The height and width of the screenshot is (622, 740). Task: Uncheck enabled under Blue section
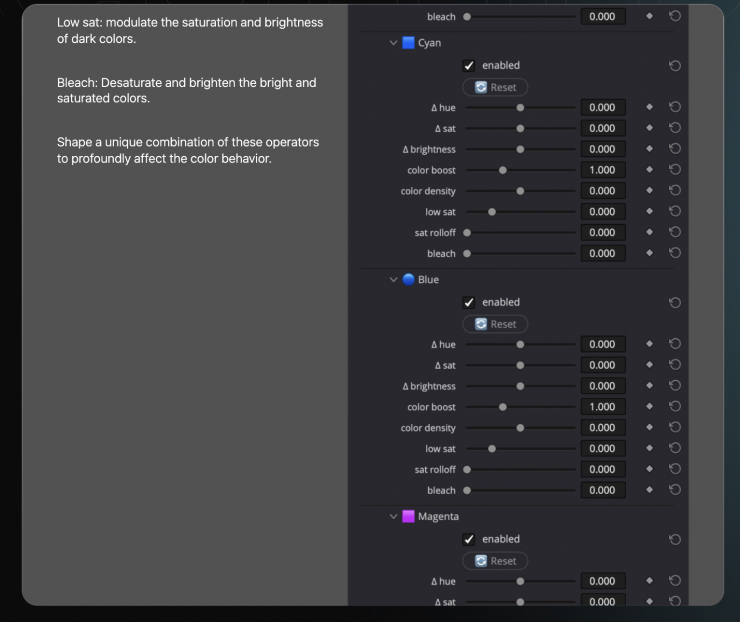469,302
